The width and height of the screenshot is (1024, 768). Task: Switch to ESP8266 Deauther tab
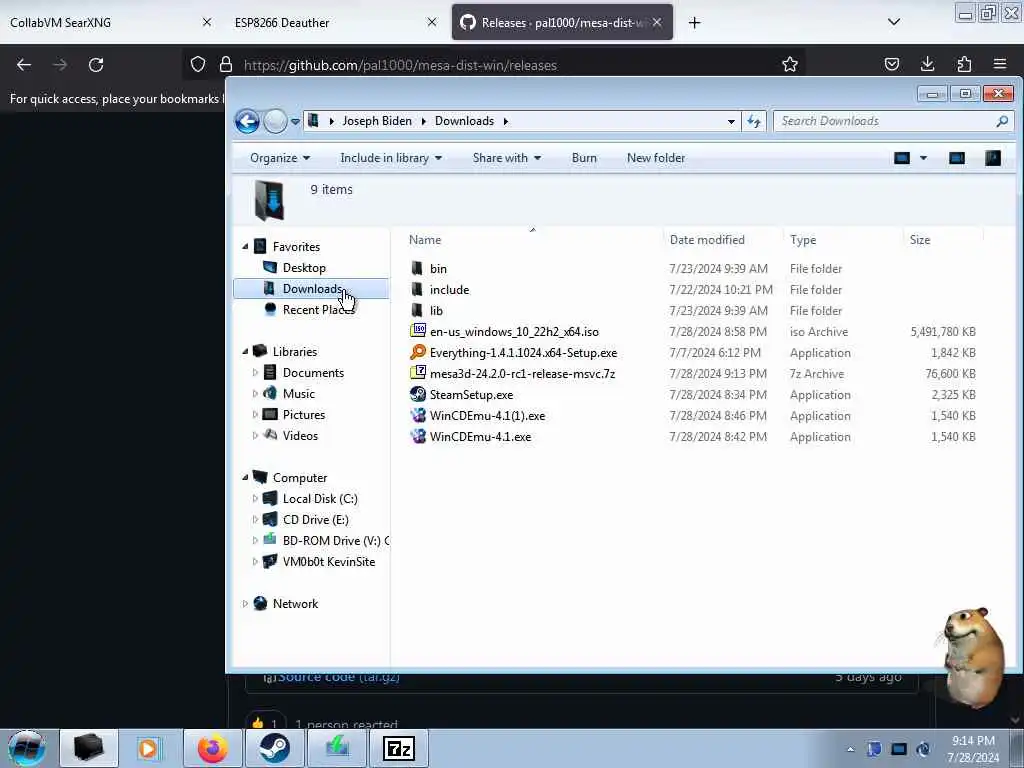point(330,22)
